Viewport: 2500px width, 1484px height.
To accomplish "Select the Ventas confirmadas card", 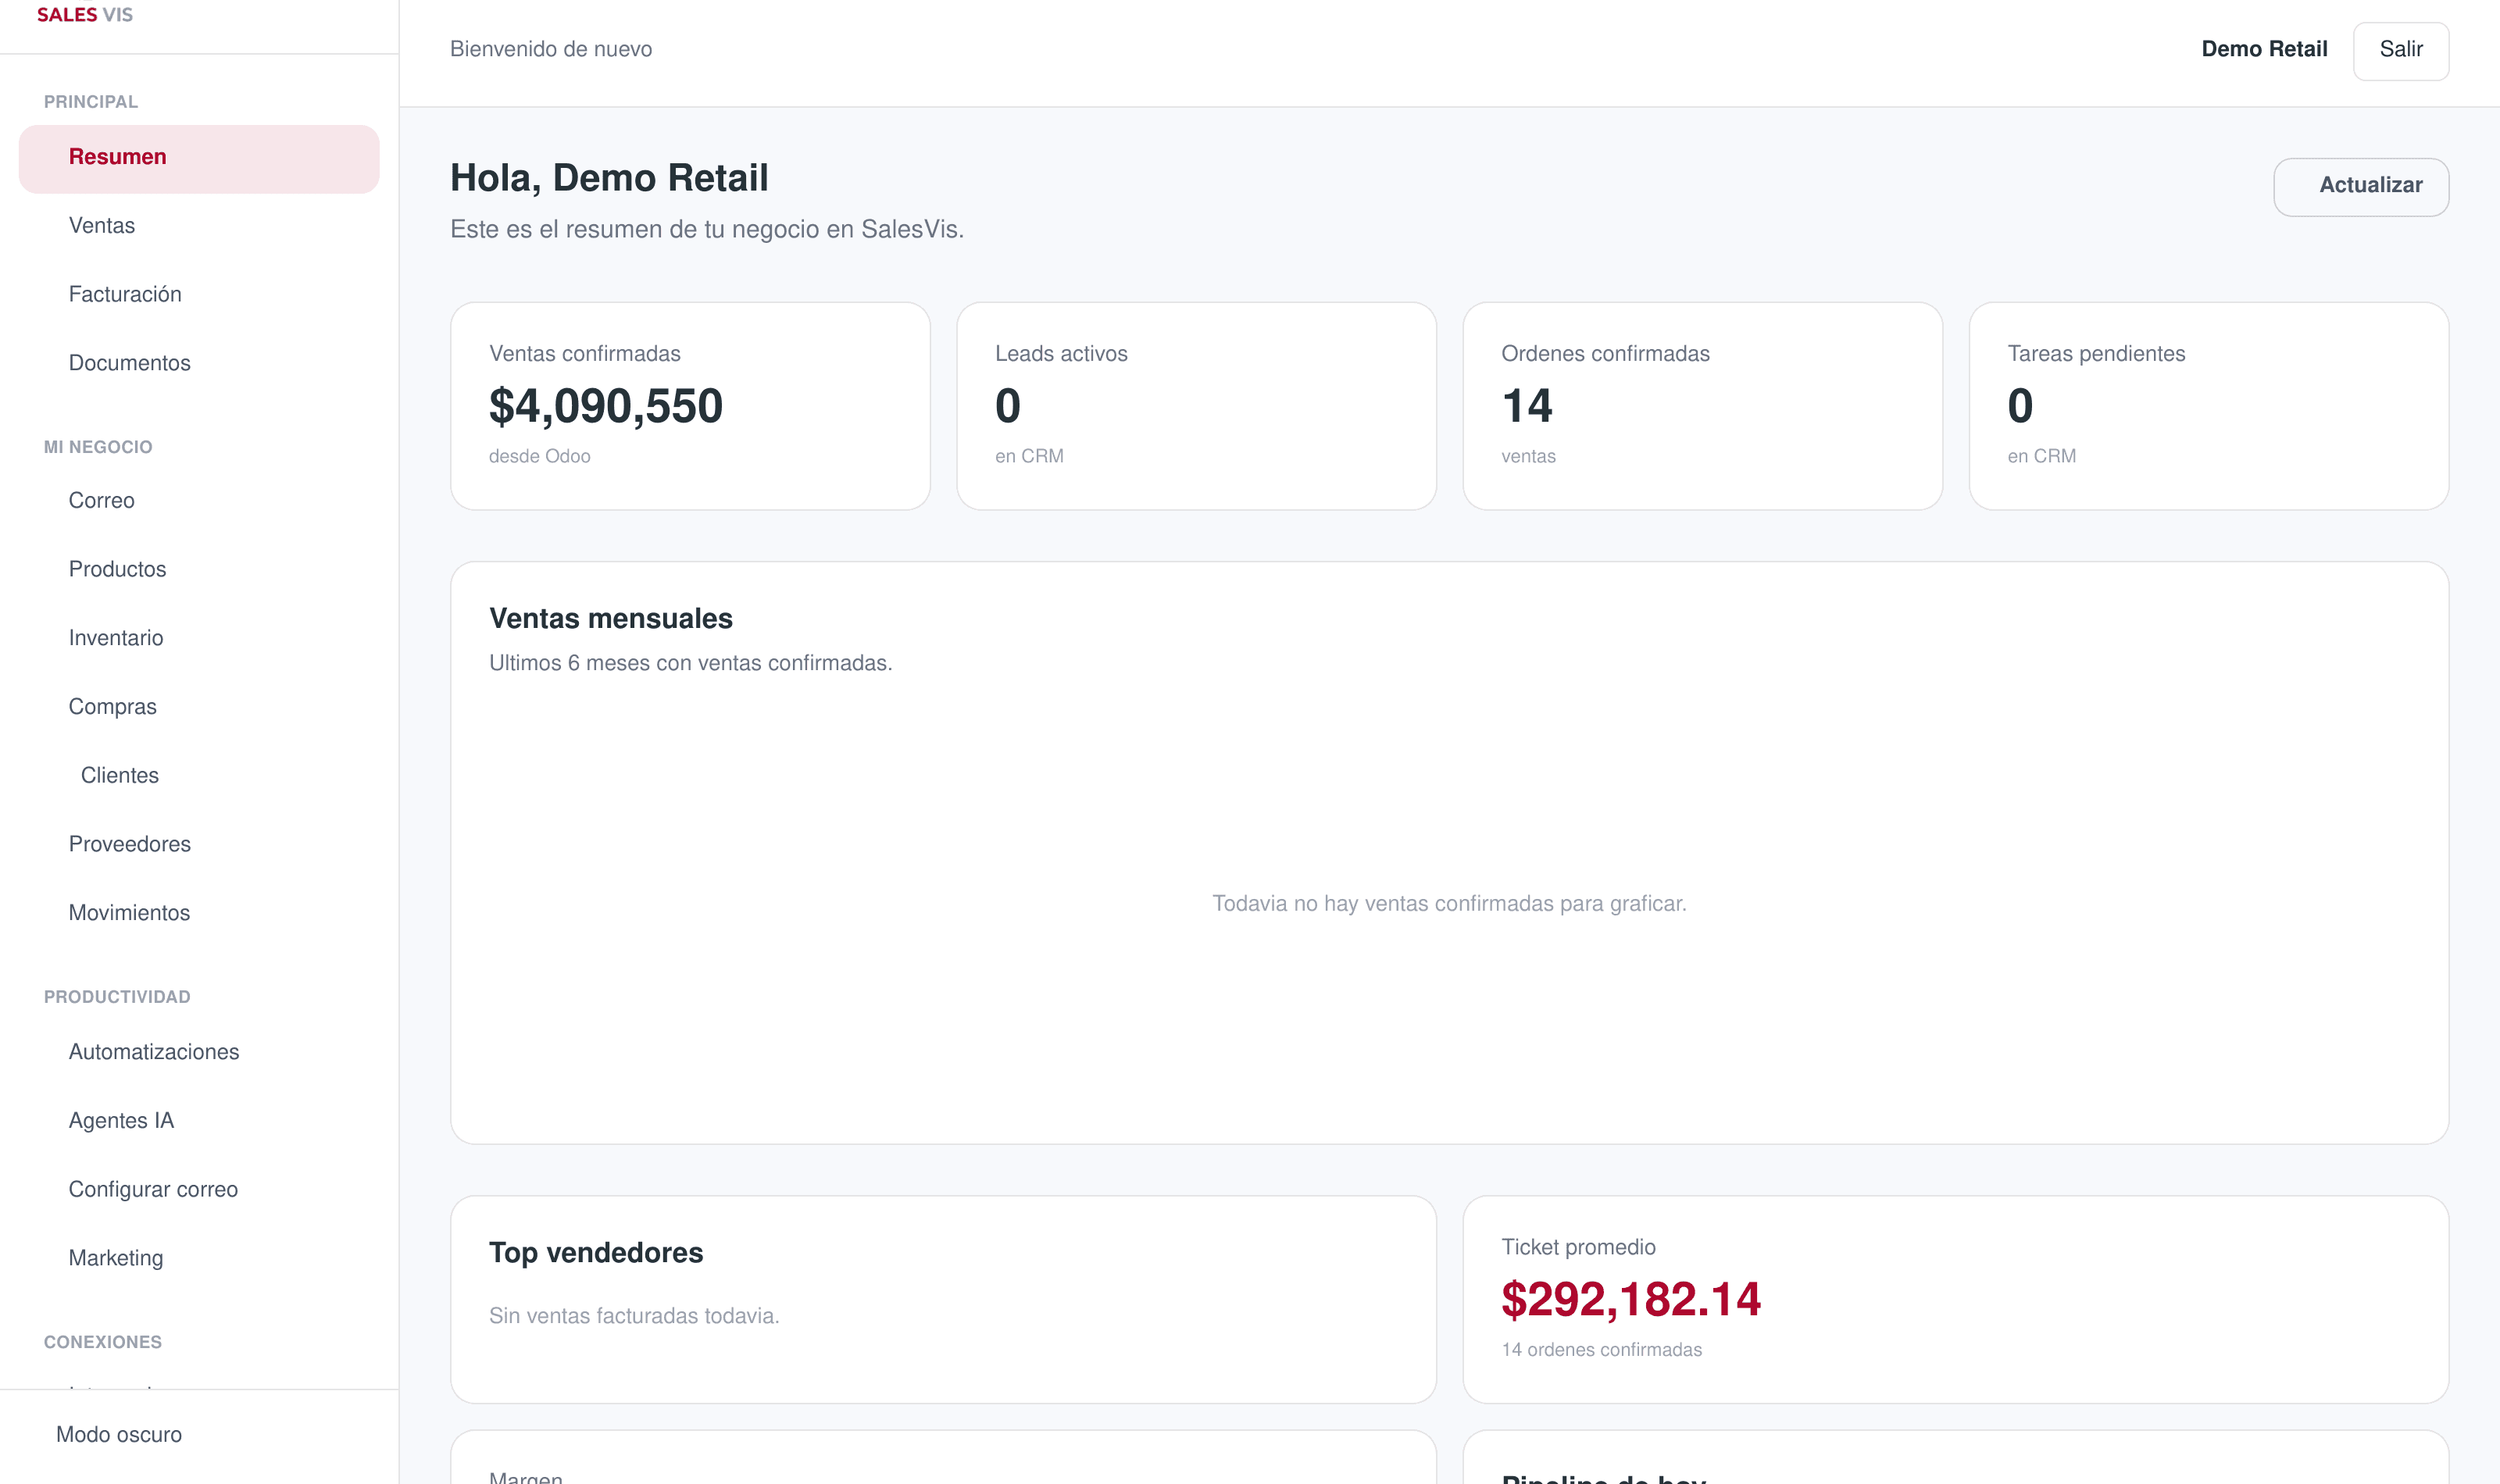I will tap(690, 406).
